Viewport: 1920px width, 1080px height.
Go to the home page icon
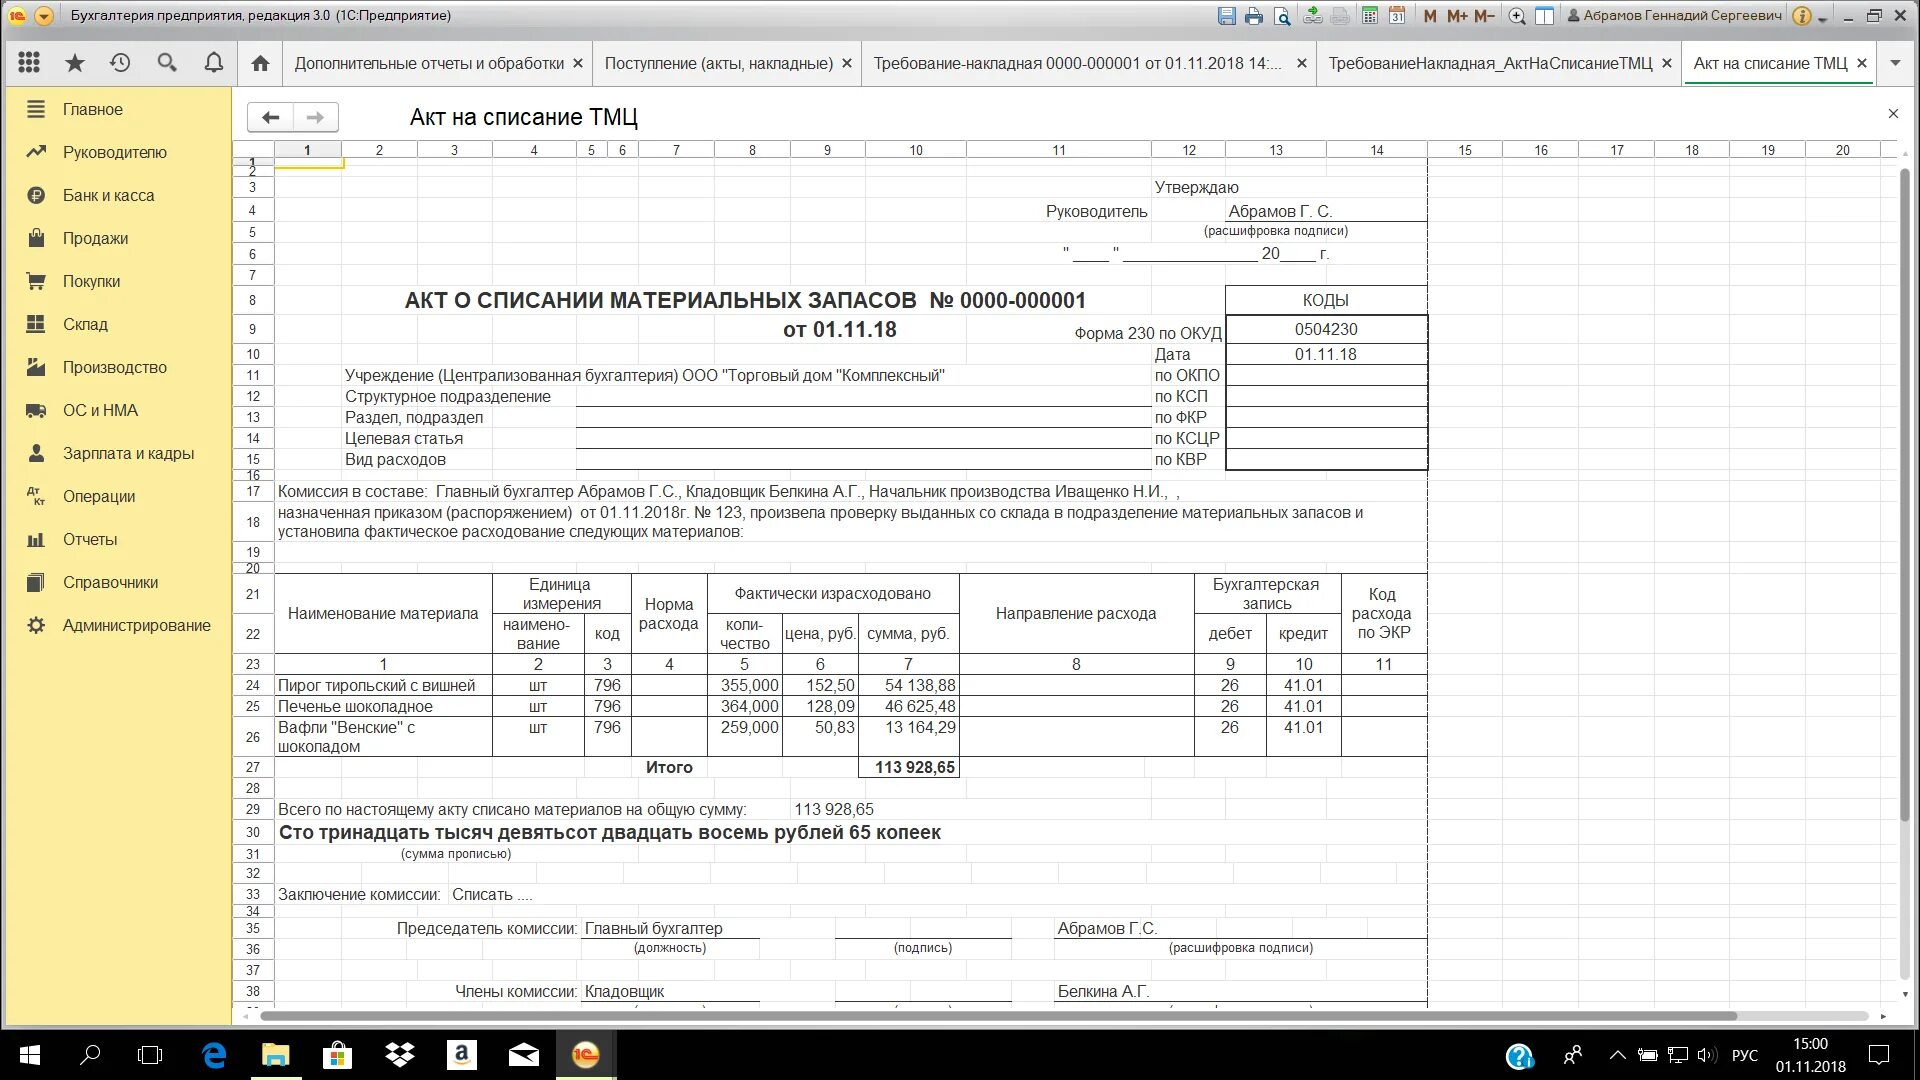click(x=260, y=63)
